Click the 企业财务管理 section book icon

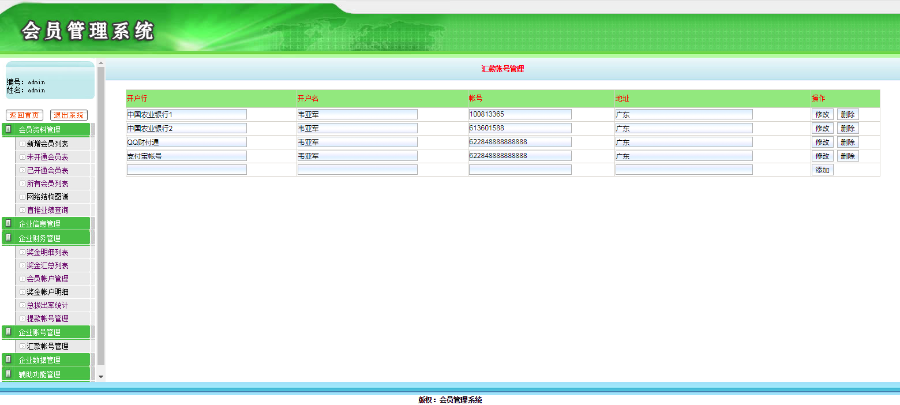[8, 237]
